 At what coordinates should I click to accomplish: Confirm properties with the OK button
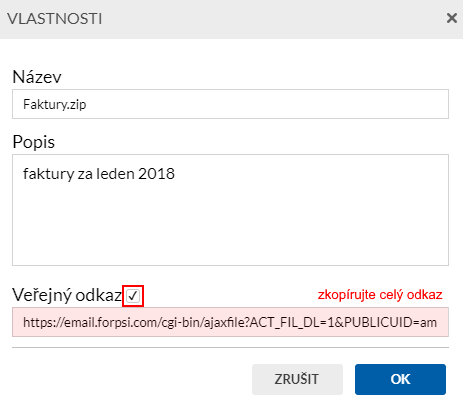click(400, 379)
